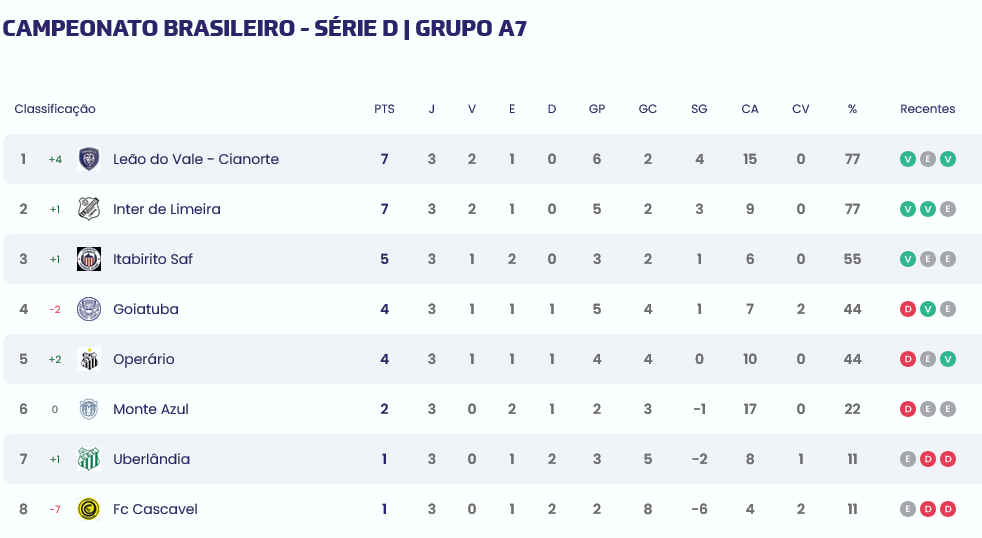Screen dimensions: 982x538
Task: Click the Leão do Vale - Cianorte crest
Action: [89, 159]
